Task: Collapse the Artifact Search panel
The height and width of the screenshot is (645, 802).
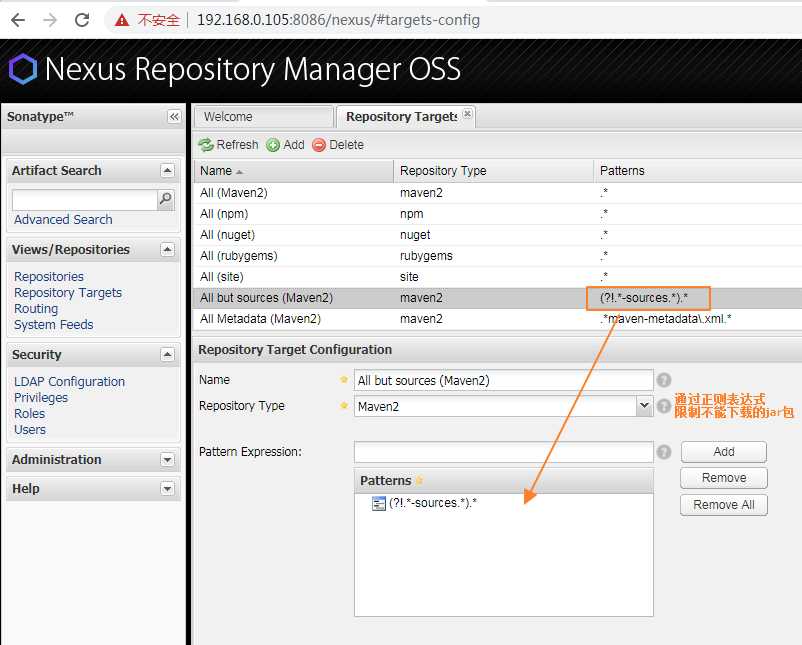Action: pos(167,170)
